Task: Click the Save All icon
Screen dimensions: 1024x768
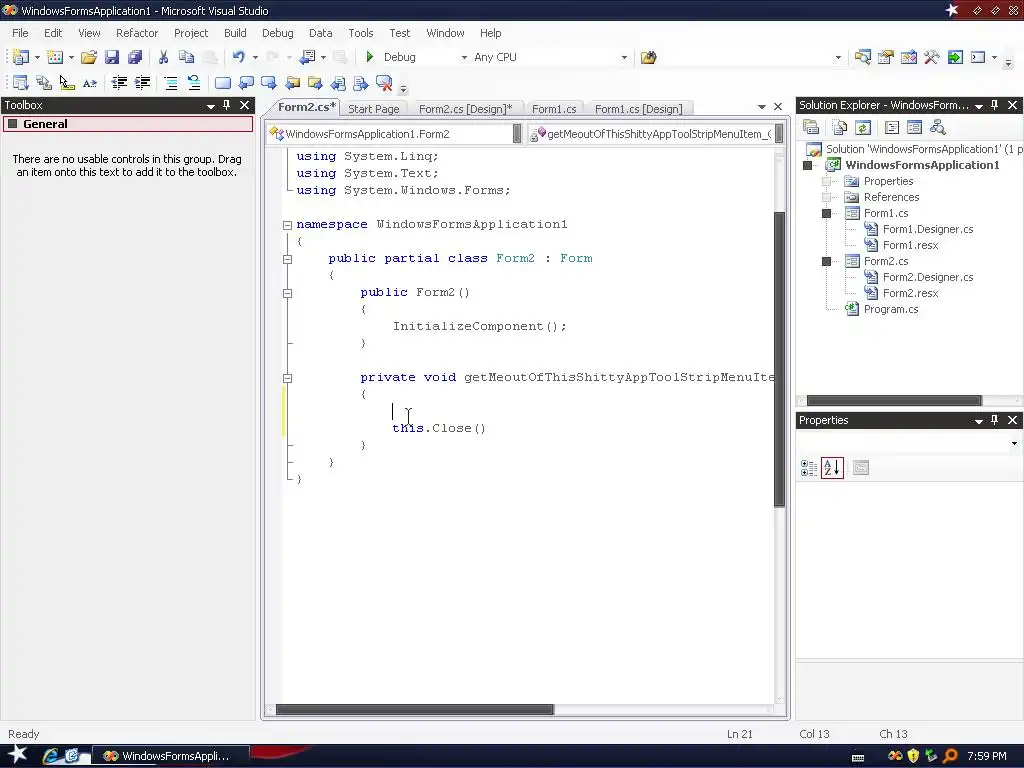Action: (135, 57)
